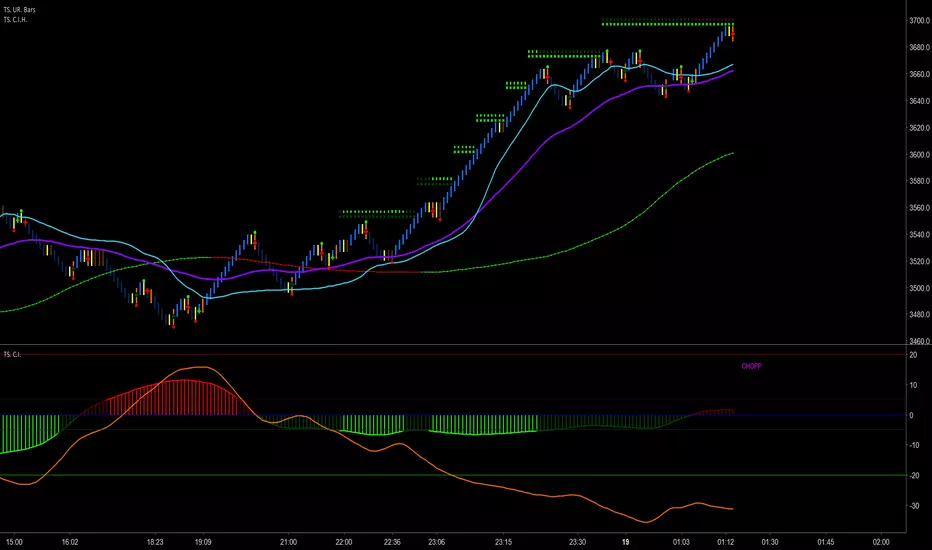Viewport: 932px width, 550px height.
Task: Click the 19:09 time axis label
Action: [x=201, y=541]
